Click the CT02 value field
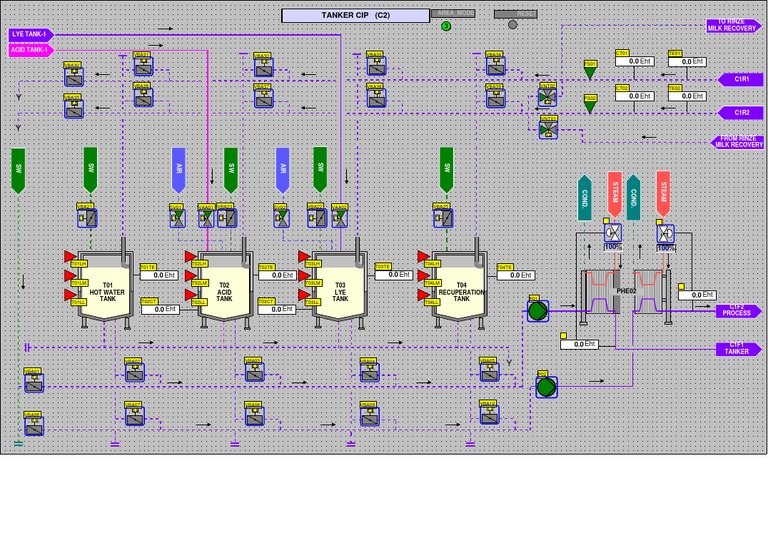Viewport: 768px width, 543px height. tap(635, 96)
